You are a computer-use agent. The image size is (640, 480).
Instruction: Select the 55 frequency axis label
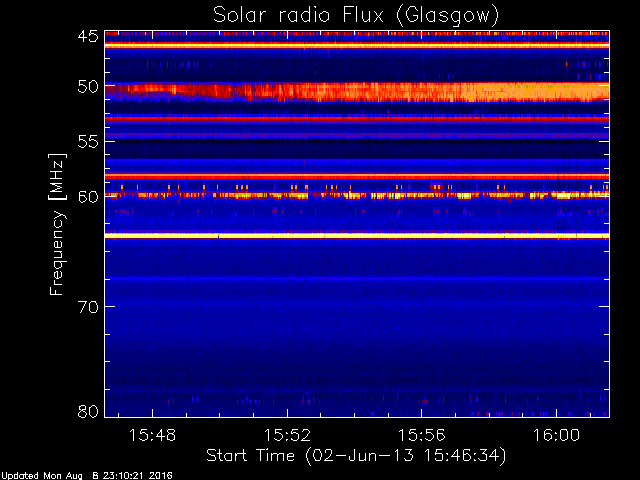click(88, 141)
